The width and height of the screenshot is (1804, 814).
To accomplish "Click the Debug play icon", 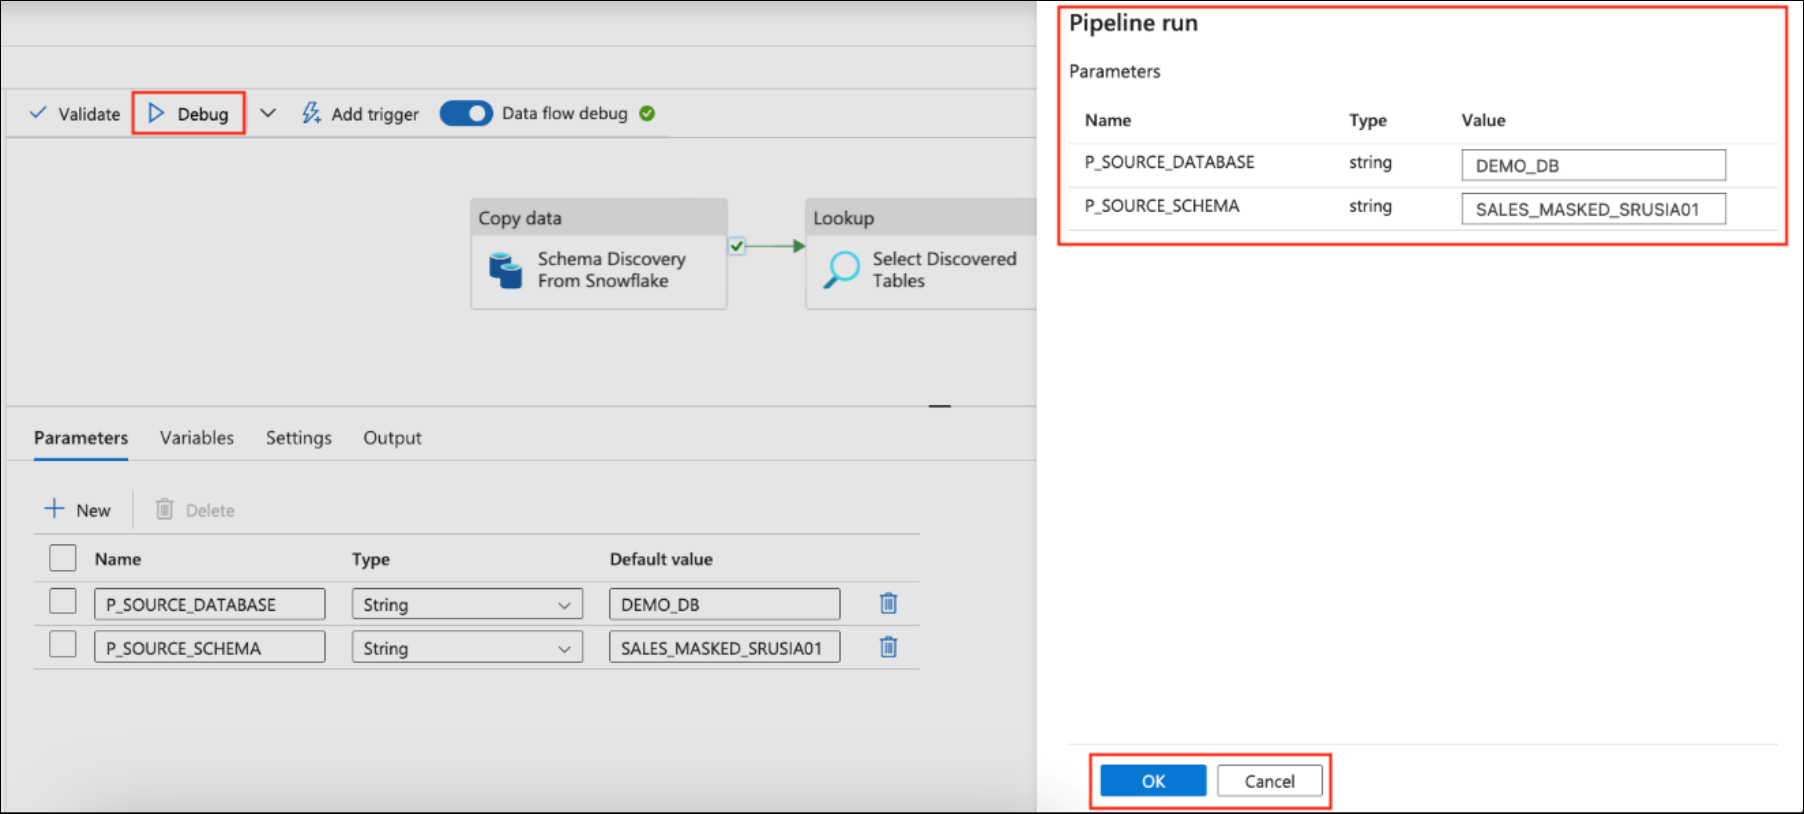I will [x=156, y=113].
